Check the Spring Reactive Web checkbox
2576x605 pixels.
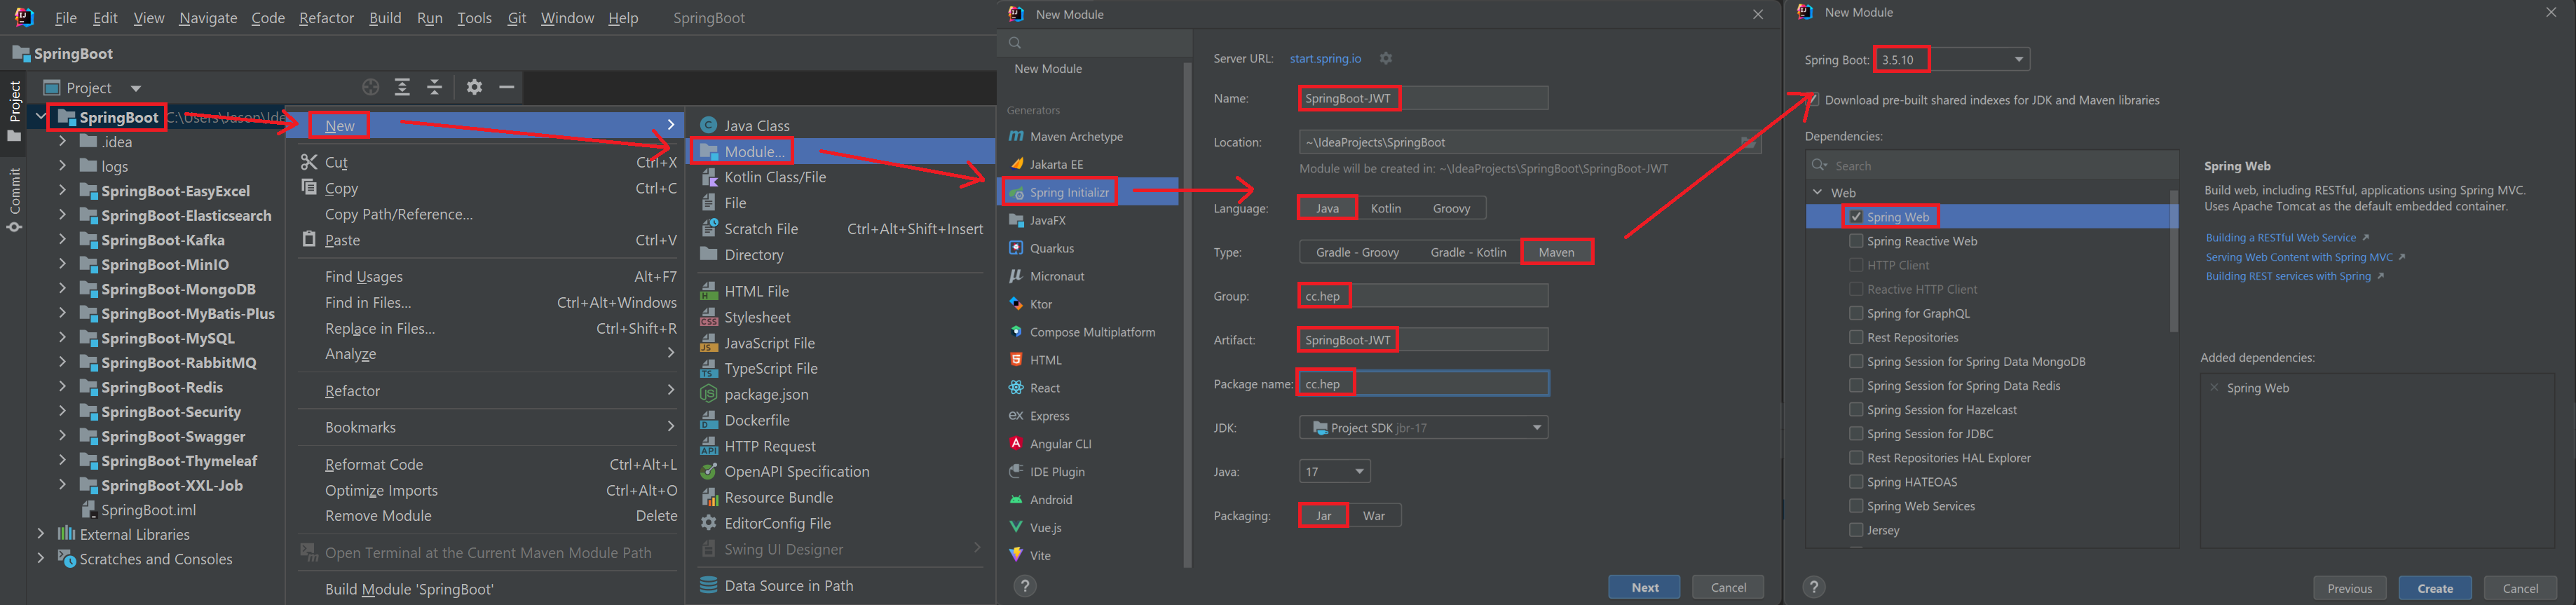click(x=1856, y=241)
